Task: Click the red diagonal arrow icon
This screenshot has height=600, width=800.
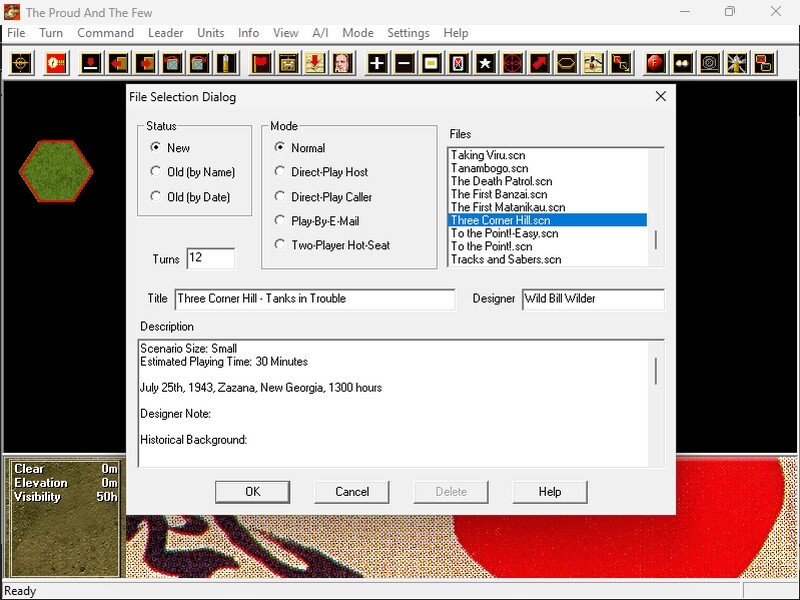Action: [x=540, y=63]
